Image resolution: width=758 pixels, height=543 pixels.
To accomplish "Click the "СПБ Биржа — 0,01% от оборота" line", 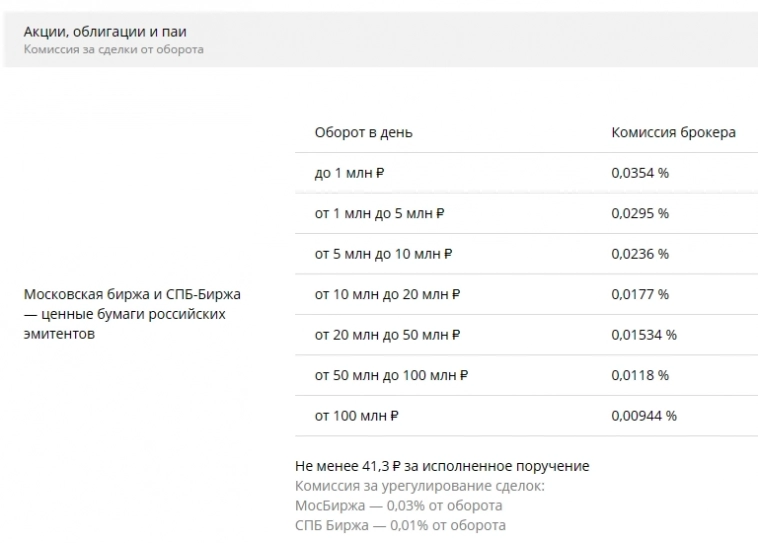I will coord(400,525).
